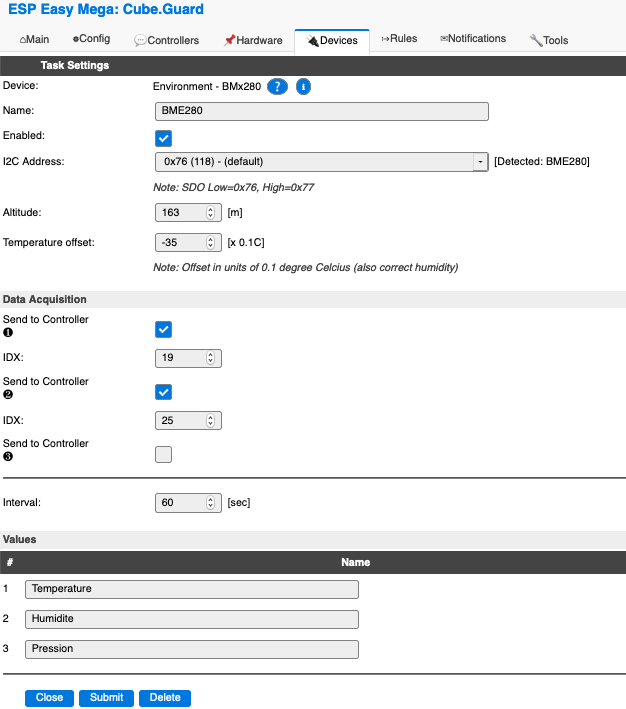Click the Interval stepper arrows
Image resolution: width=626 pixels, height=709 pixels.
(210, 503)
